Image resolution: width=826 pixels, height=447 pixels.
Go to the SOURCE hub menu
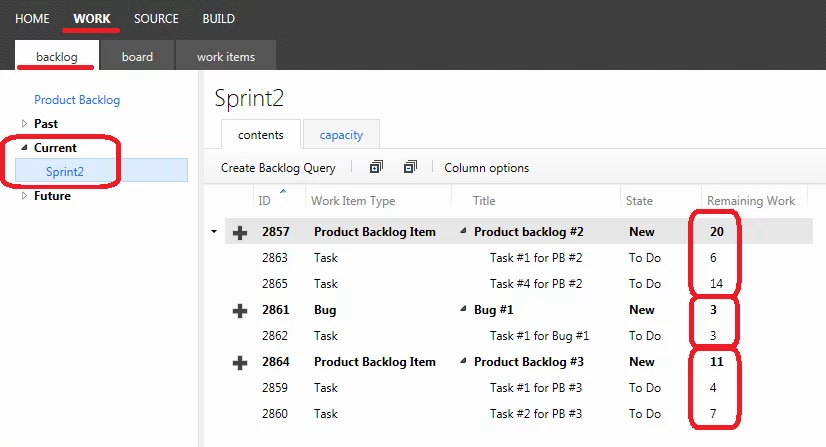pos(156,19)
